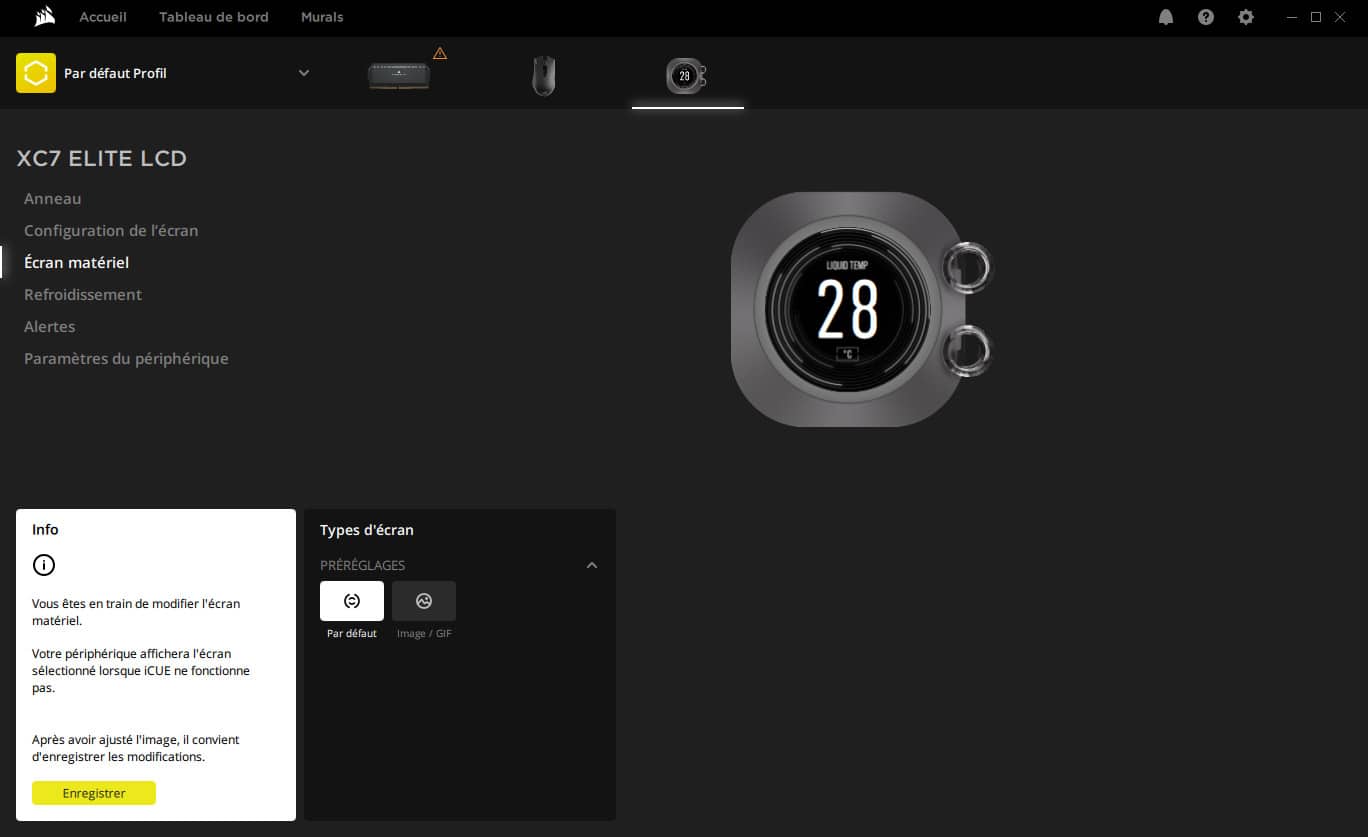Viewport: 1368px width, 837px height.
Task: Click the Par défaut Profil name
Action: (115, 73)
